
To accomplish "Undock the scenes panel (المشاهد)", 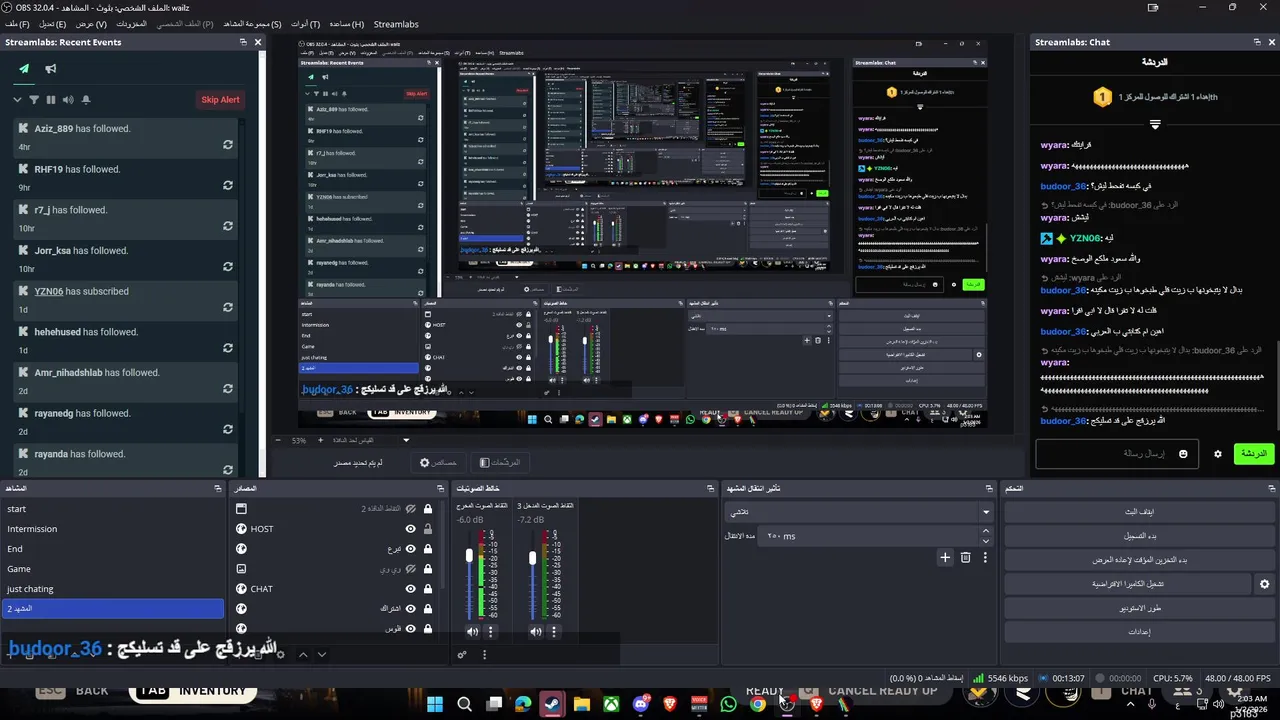I will (218, 489).
